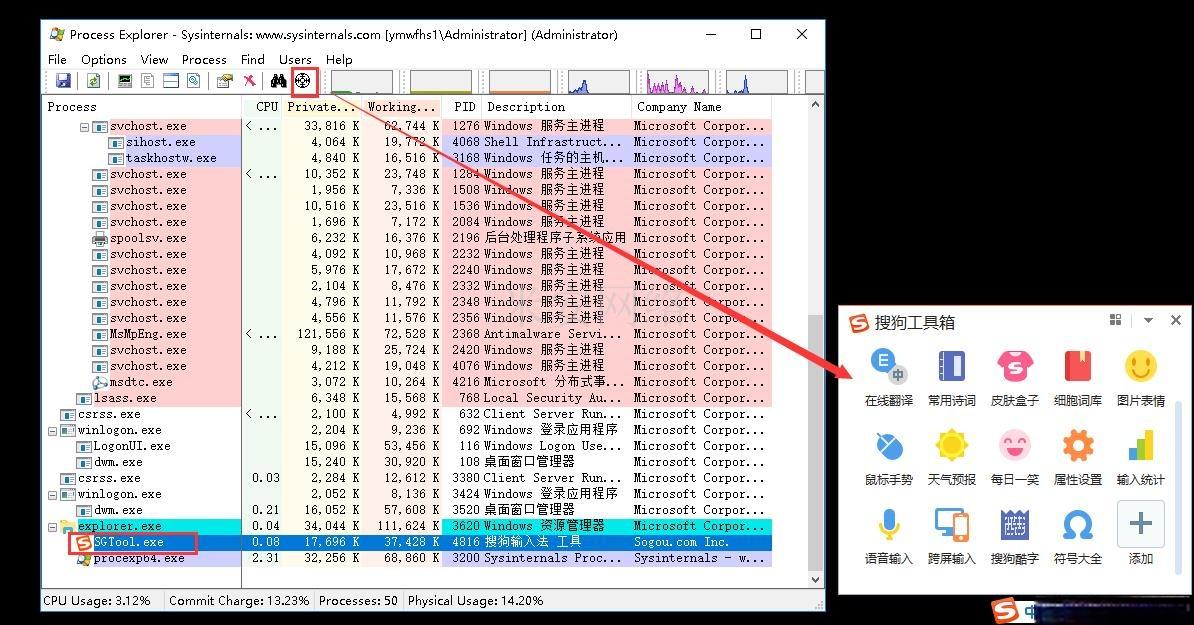Viewport: 1194px width, 625px height.
Task: Toggle Show Process Tree toolbar icon
Action: tap(148, 81)
